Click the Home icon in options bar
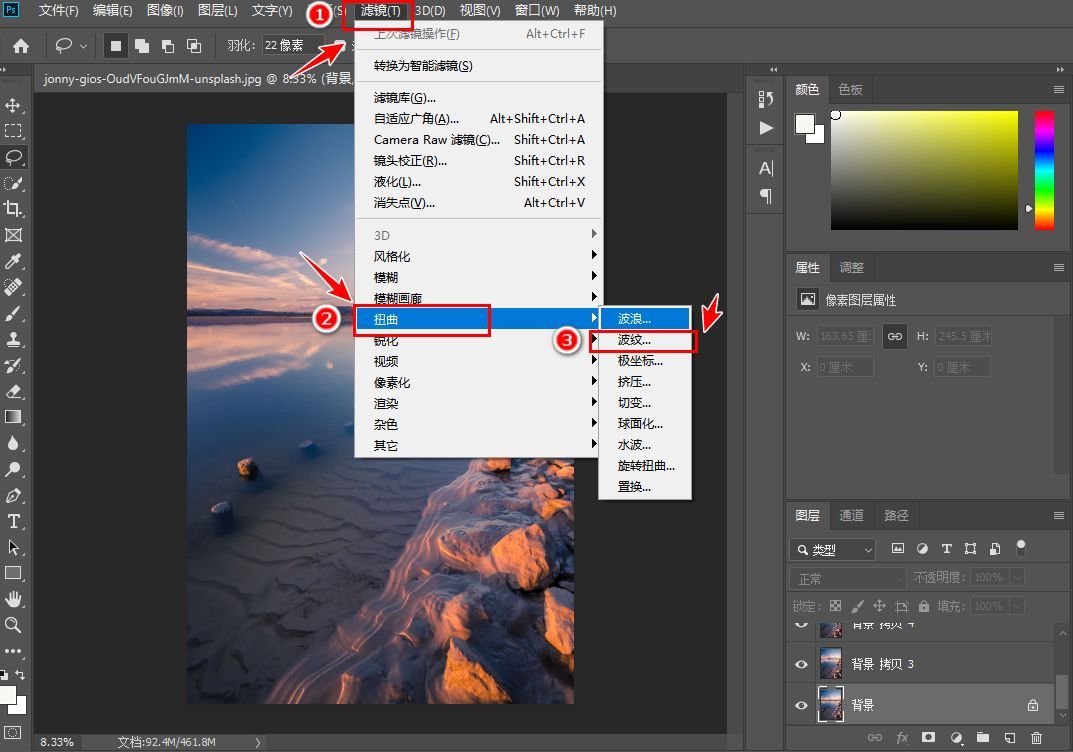Image resolution: width=1073 pixels, height=752 pixels. [x=21, y=46]
